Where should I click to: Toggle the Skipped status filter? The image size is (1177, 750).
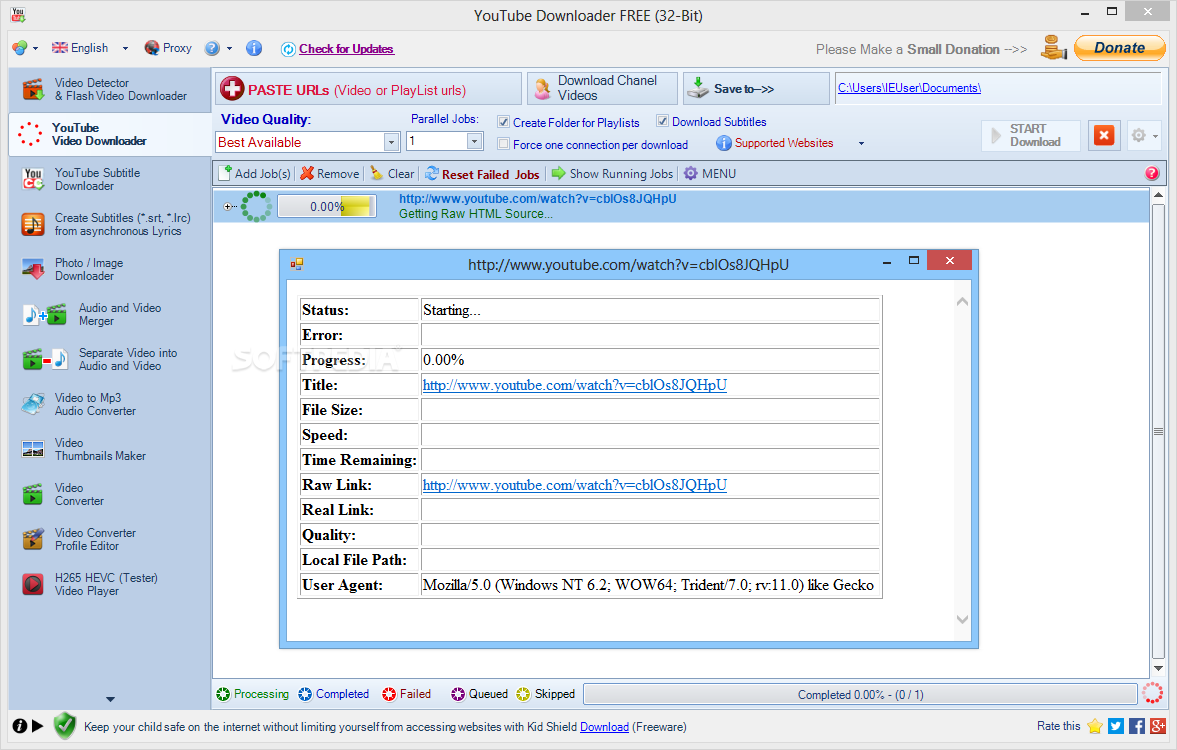546,694
